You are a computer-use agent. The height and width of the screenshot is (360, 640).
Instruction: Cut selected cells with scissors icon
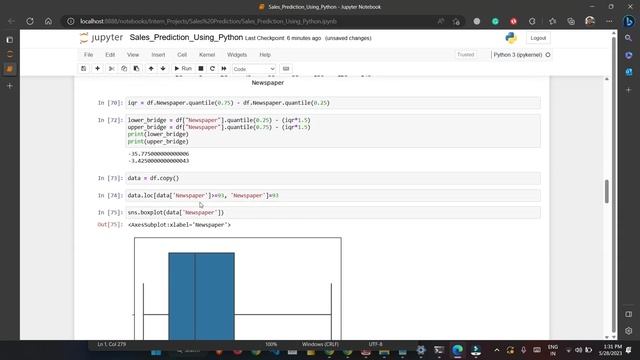111,69
